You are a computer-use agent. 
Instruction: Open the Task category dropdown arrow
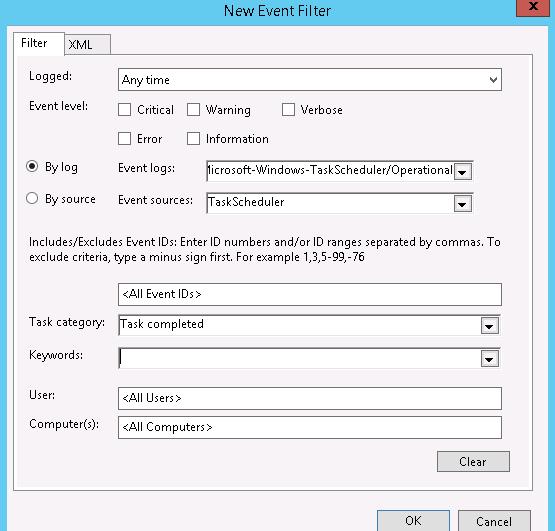[x=490, y=326]
